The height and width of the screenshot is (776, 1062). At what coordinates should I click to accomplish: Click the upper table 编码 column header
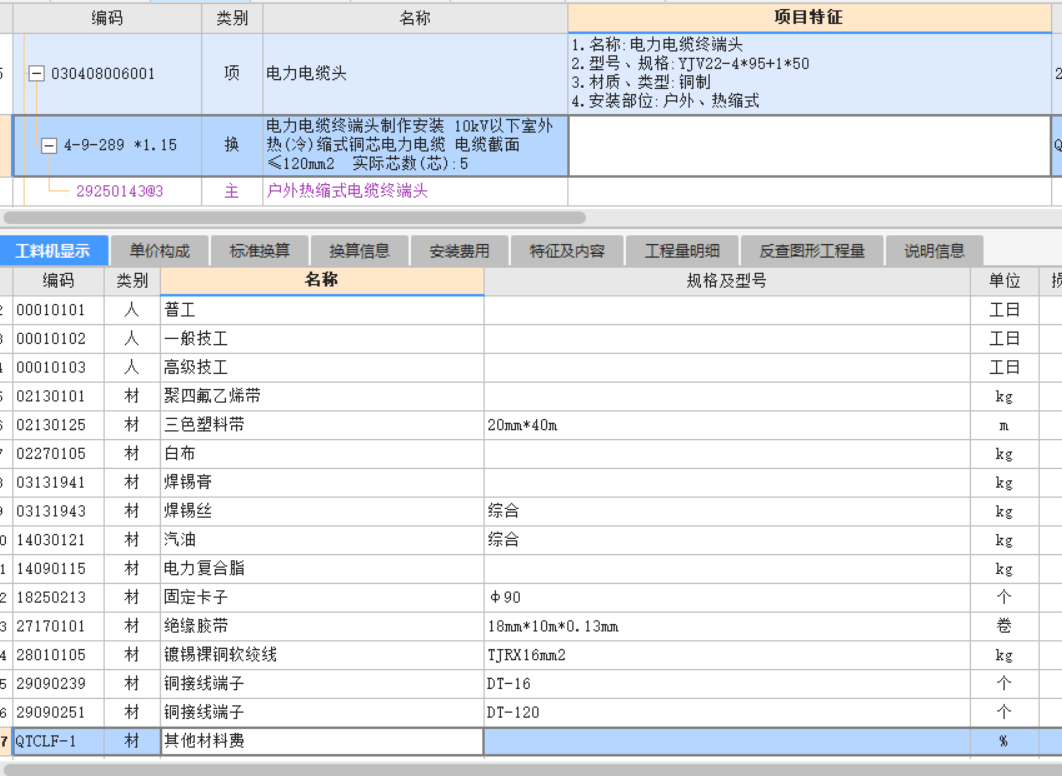pos(107,18)
